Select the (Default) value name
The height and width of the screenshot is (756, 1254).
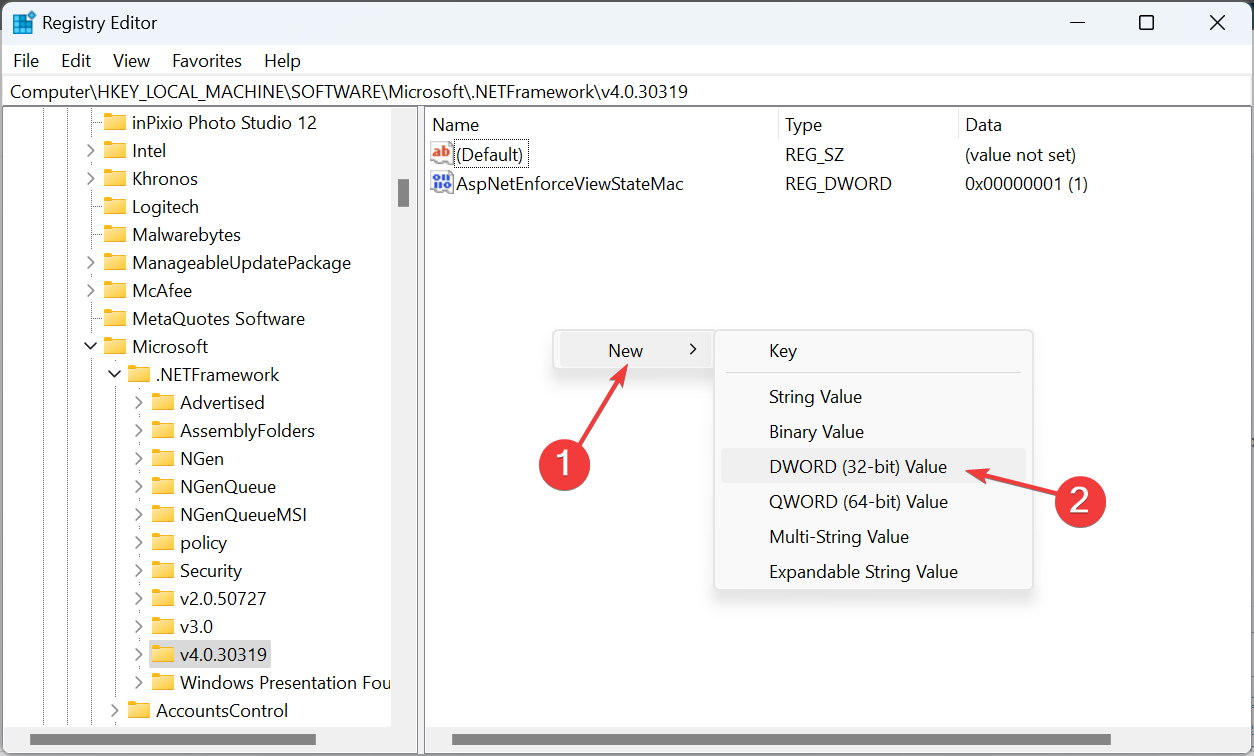point(490,155)
